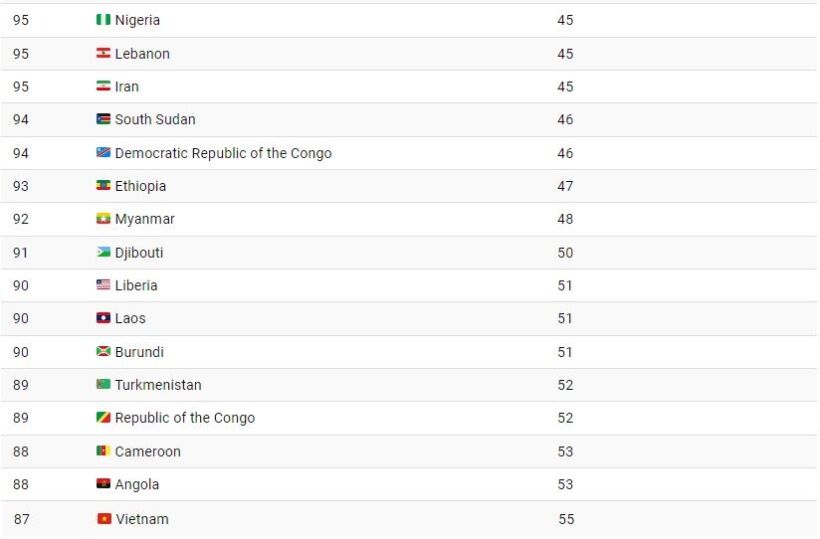Viewport: 820px width, 539px height.
Task: Open the Democratic Republic of the Congo link
Action: (x=223, y=153)
